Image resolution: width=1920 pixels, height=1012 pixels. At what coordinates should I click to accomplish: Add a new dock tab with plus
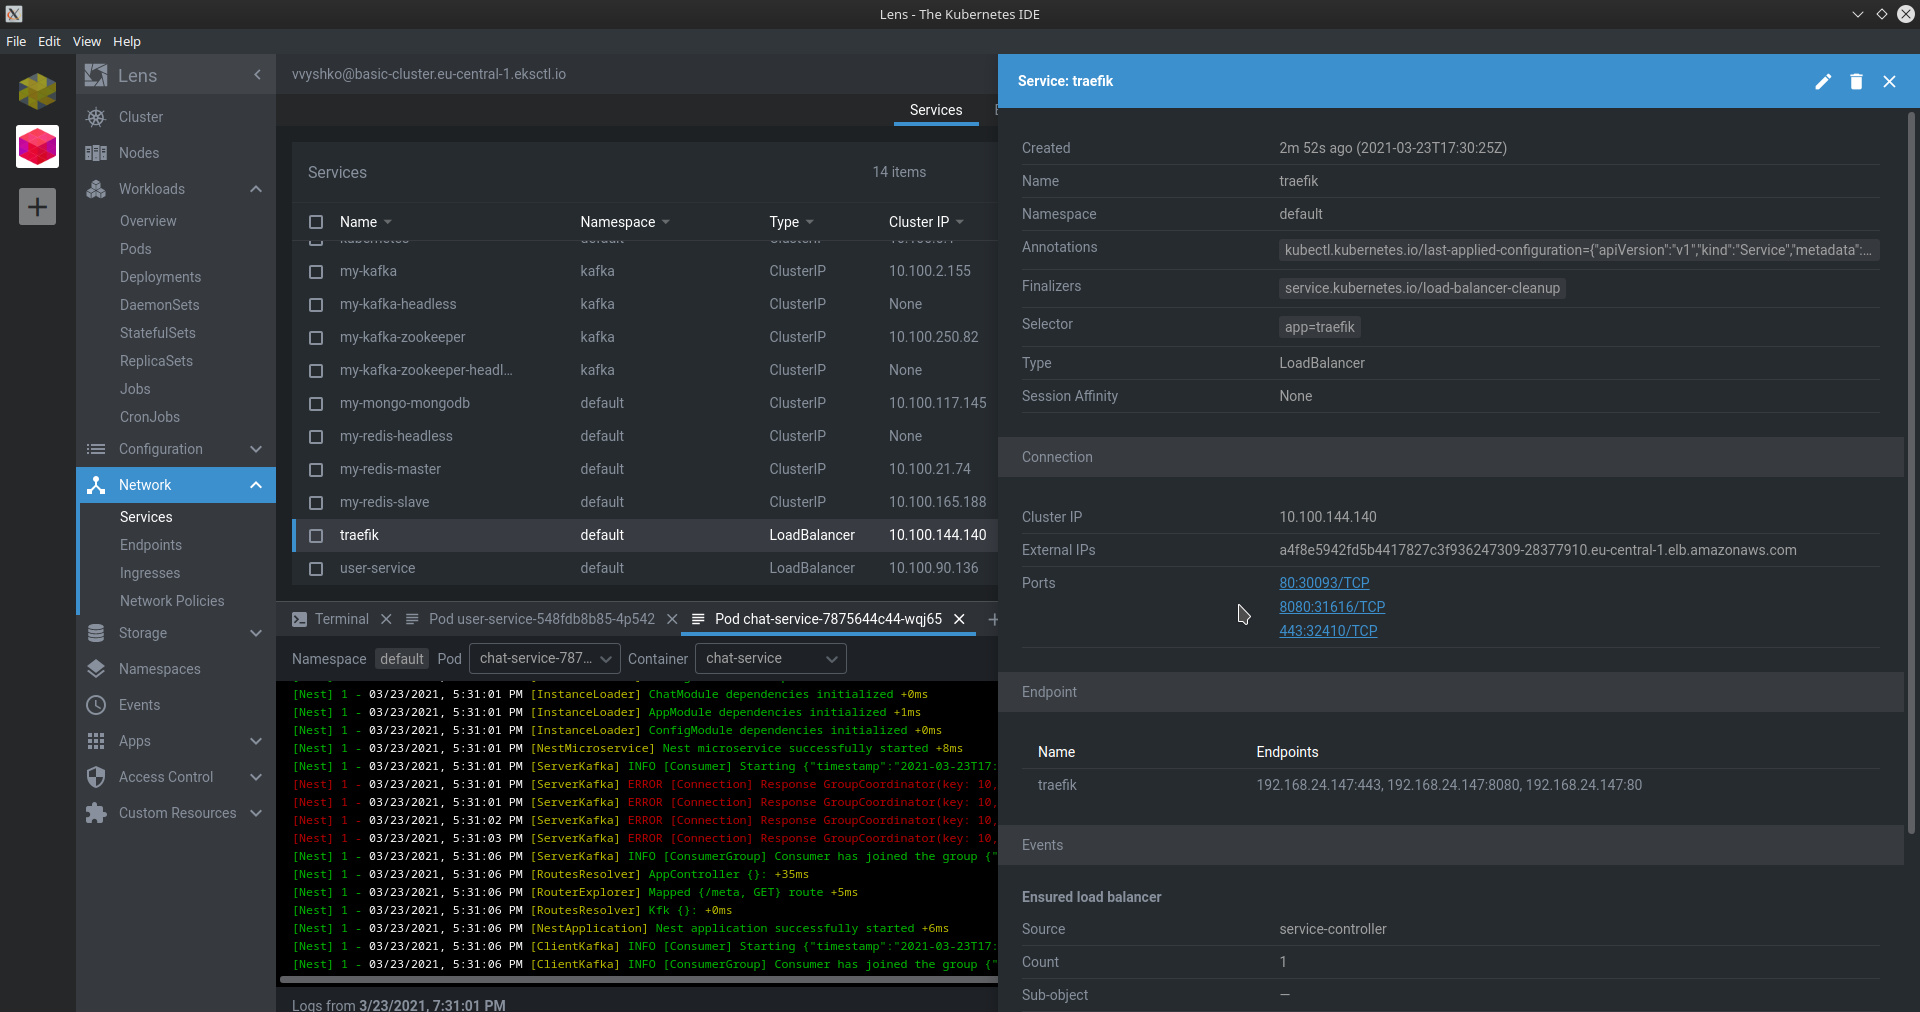[x=993, y=620]
